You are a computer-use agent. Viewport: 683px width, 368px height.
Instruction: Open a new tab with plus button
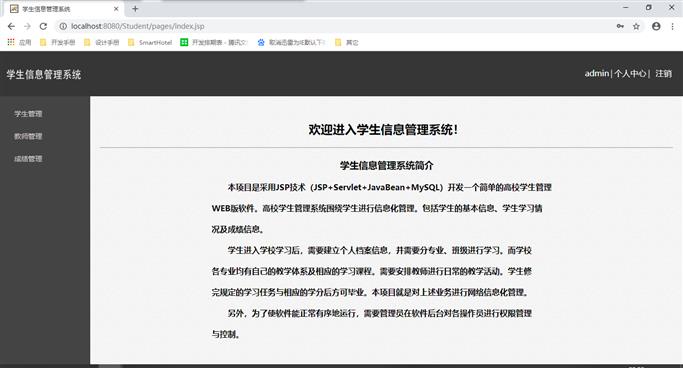pos(135,9)
